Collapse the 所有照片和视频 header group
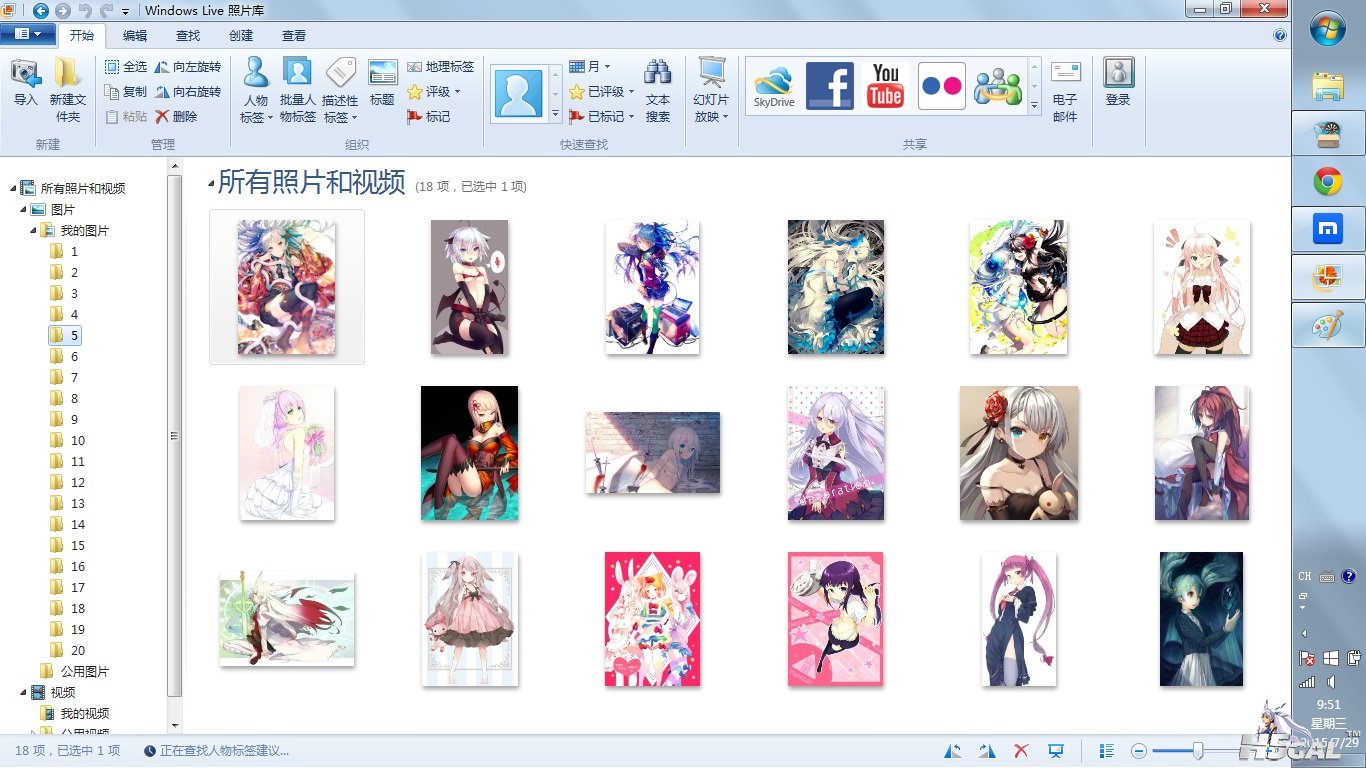Viewport: 1366px width, 768px height. (211, 183)
